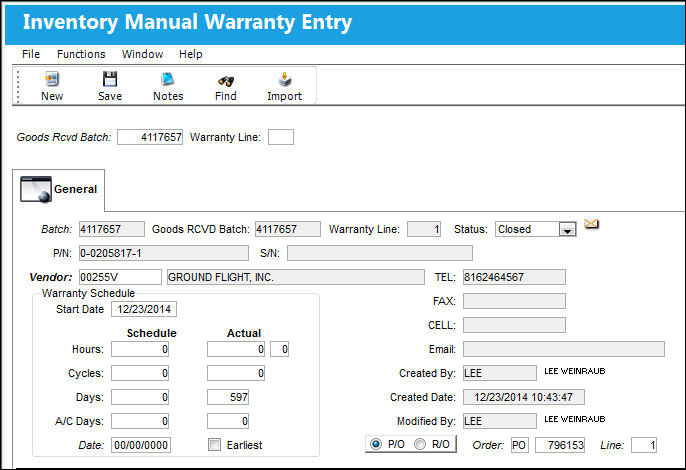Click the top Goods Rcvd Batch field
Screen dimensions: 686x470
pyautogui.click(x=150, y=137)
